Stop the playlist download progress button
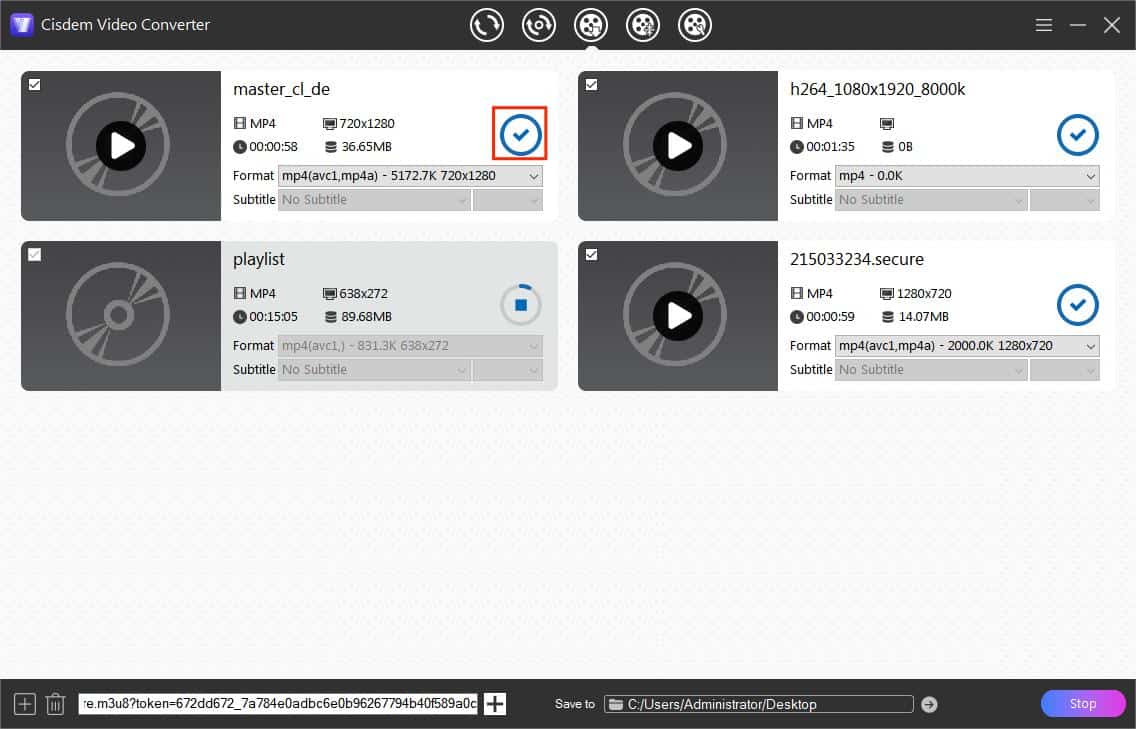The width and height of the screenshot is (1136, 729). click(520, 305)
